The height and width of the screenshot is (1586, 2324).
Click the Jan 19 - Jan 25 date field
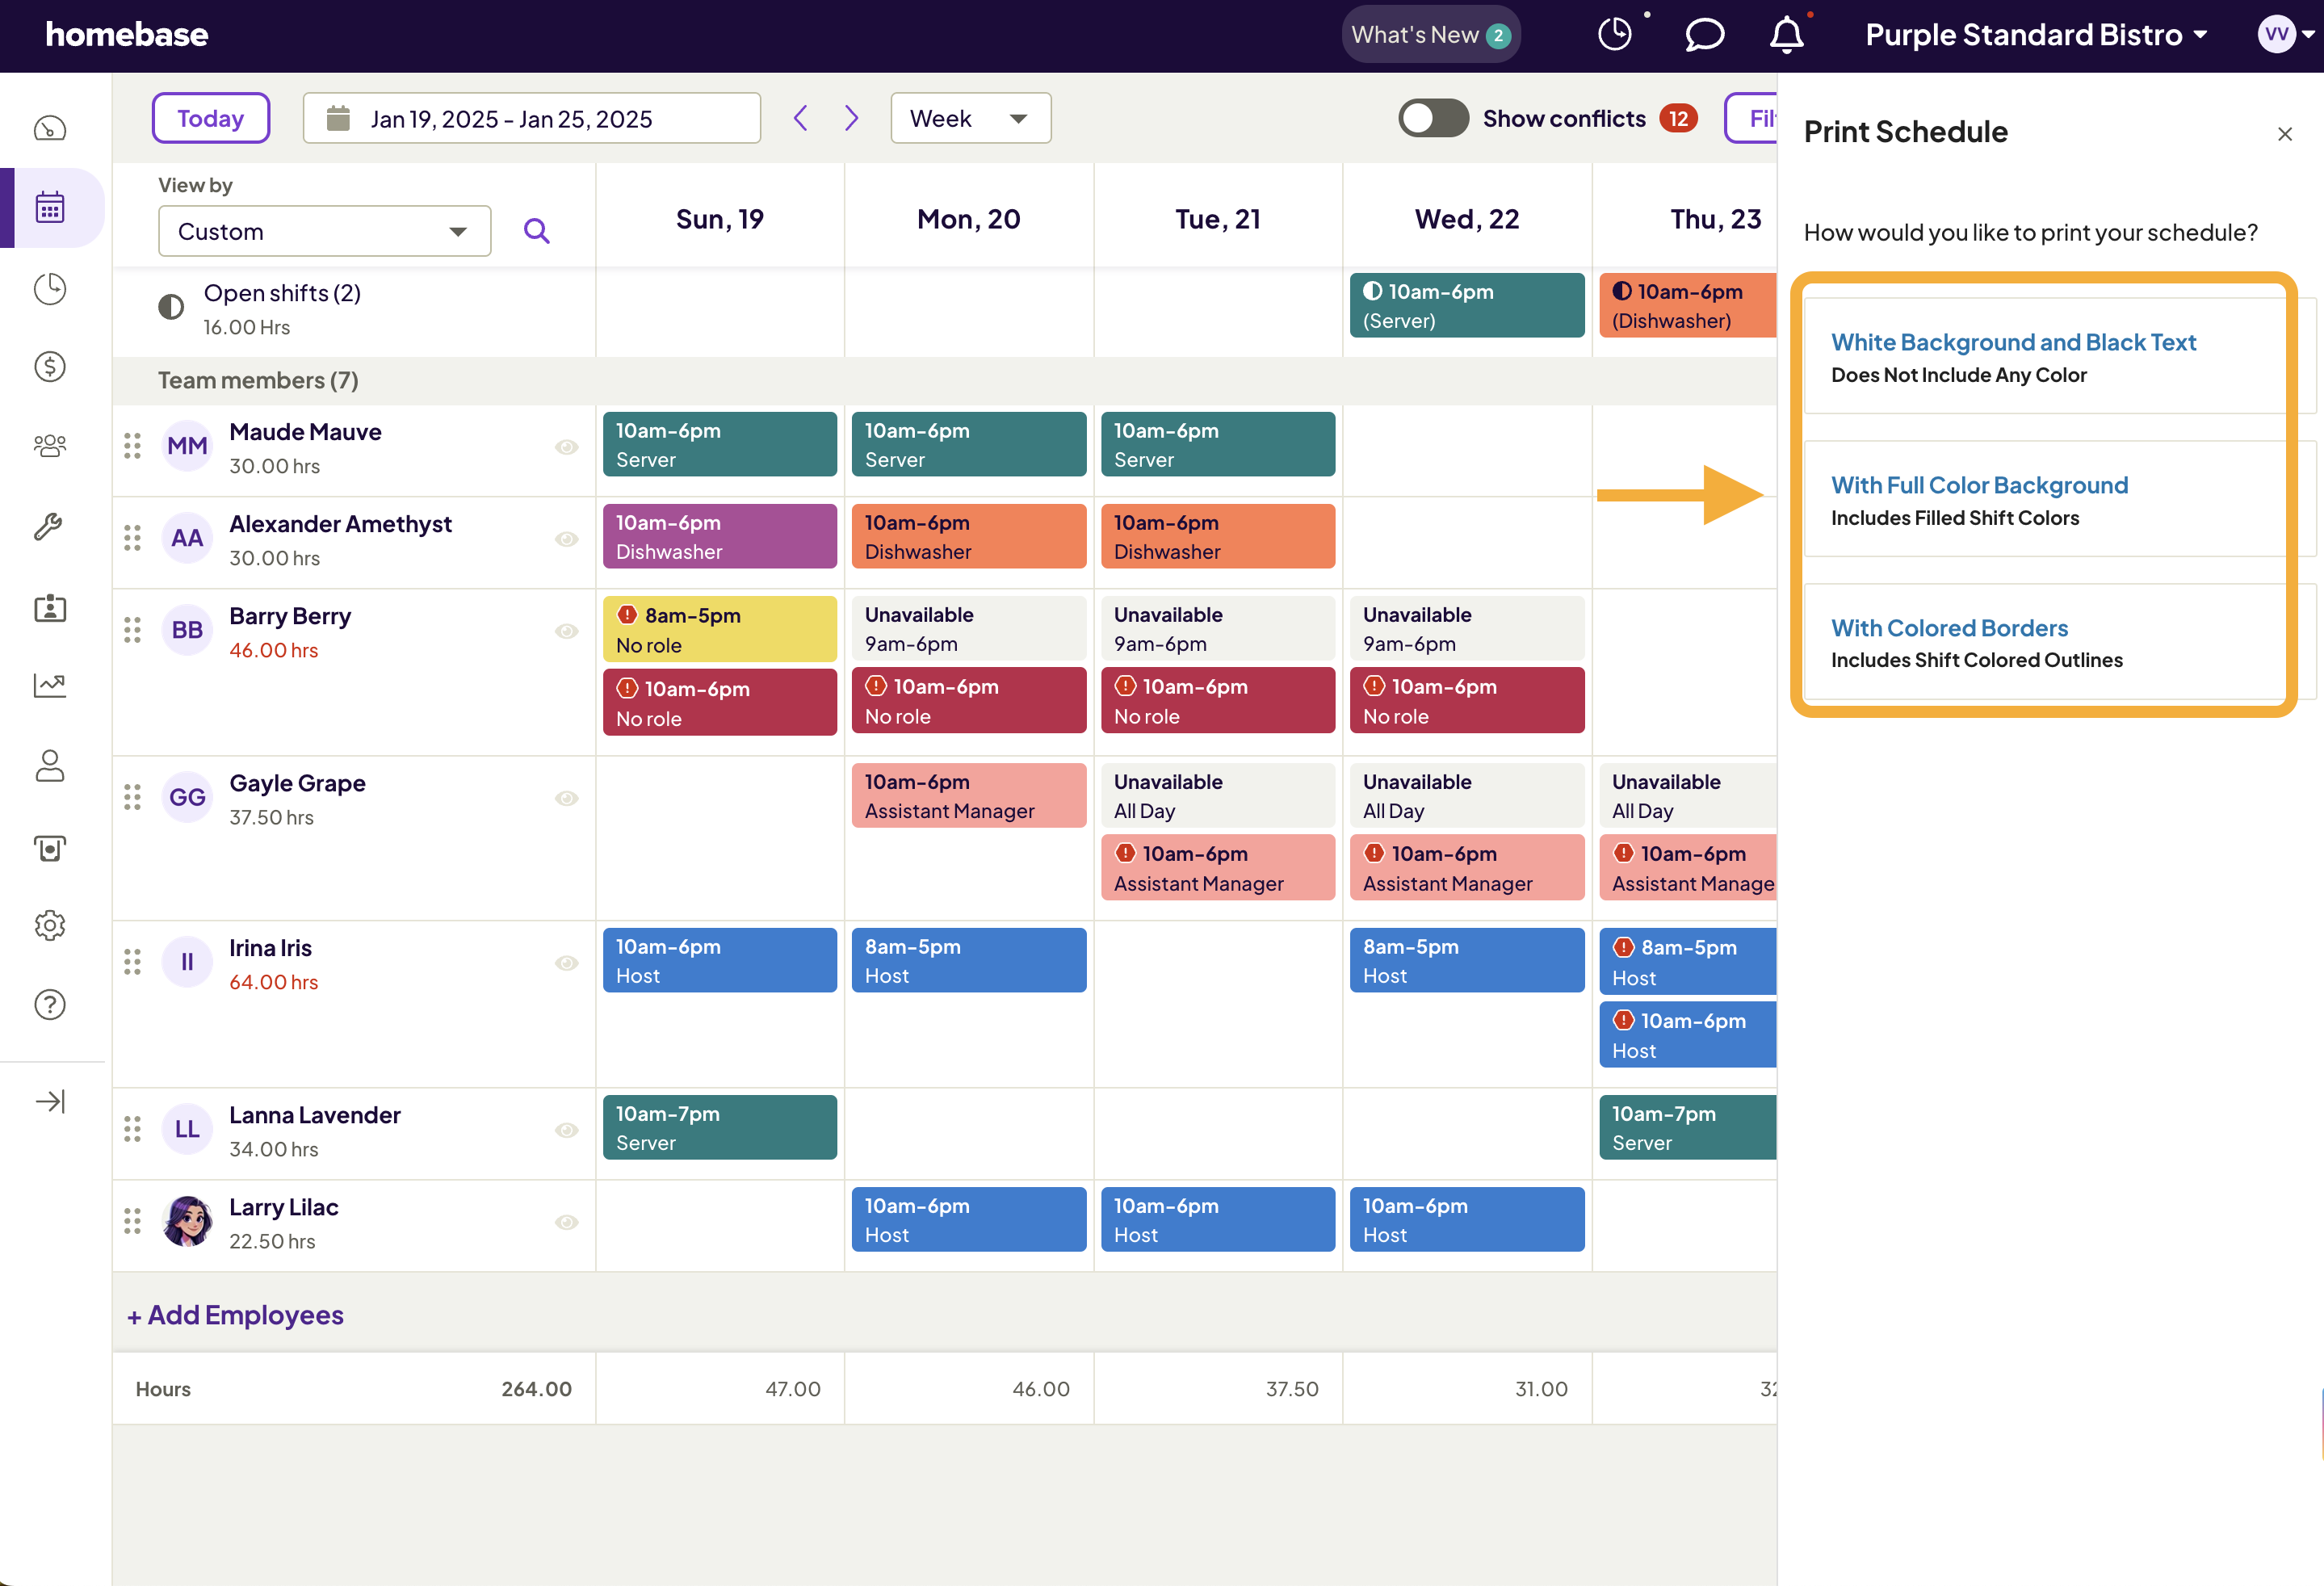click(530, 117)
